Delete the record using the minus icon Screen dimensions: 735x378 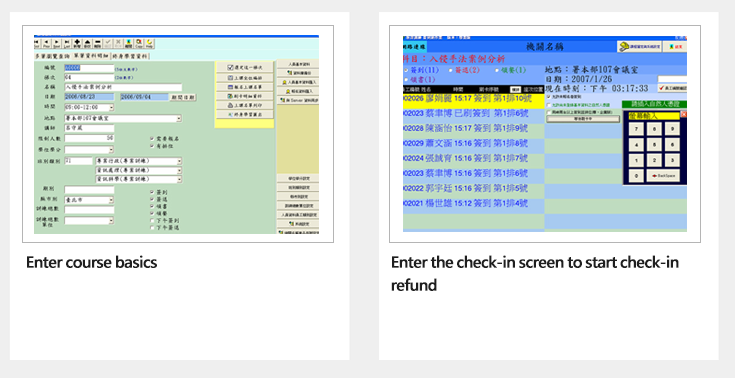pos(98,44)
